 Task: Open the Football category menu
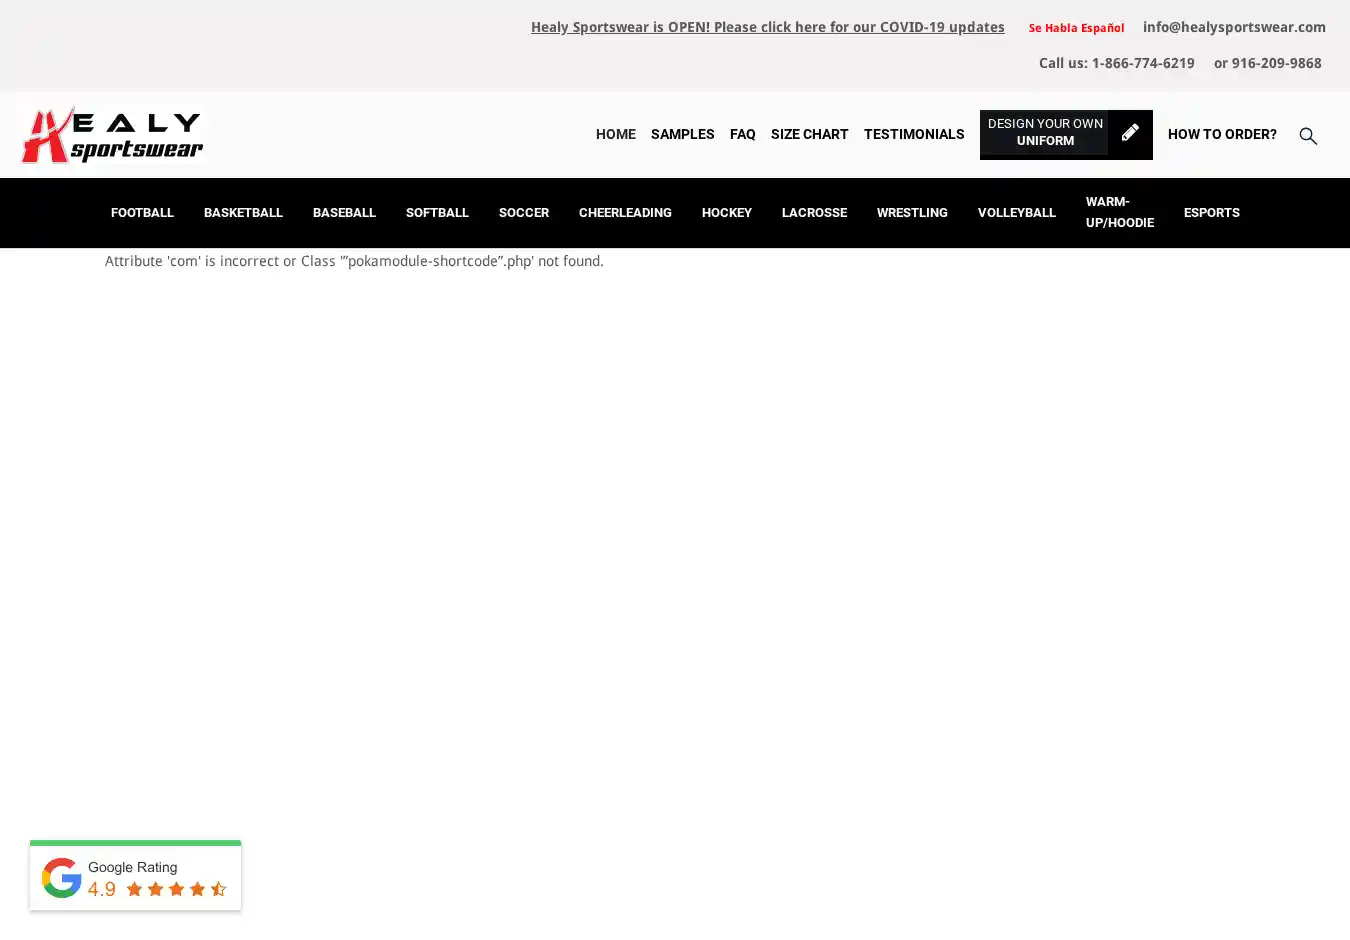[x=142, y=213]
